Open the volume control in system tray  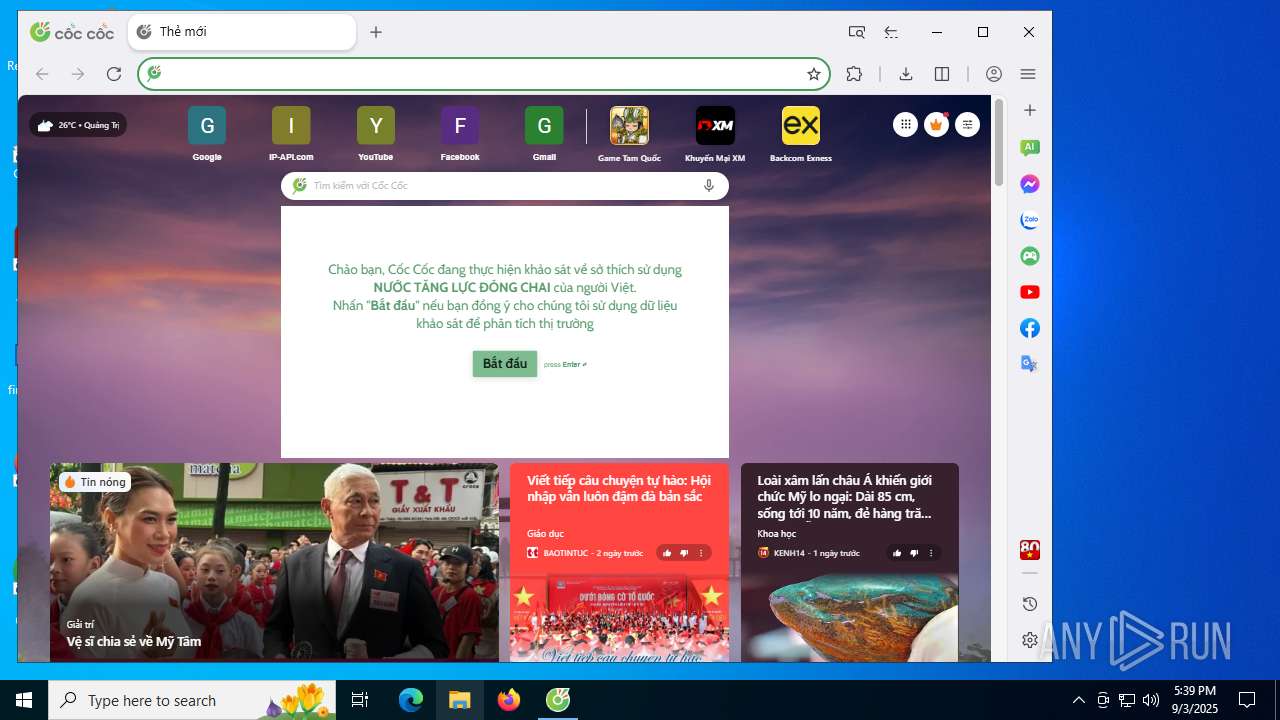click(1151, 700)
